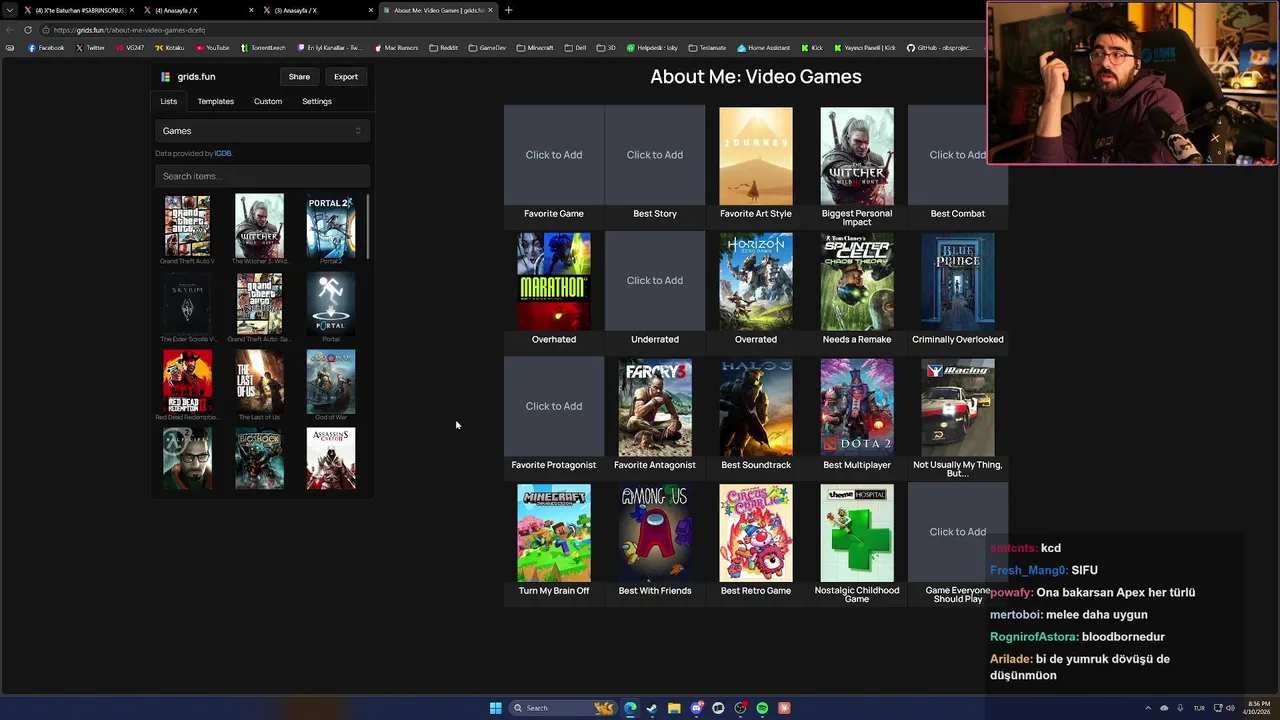Switch to the Custom tab
Image resolution: width=1280 pixels, height=720 pixels.
click(x=268, y=101)
